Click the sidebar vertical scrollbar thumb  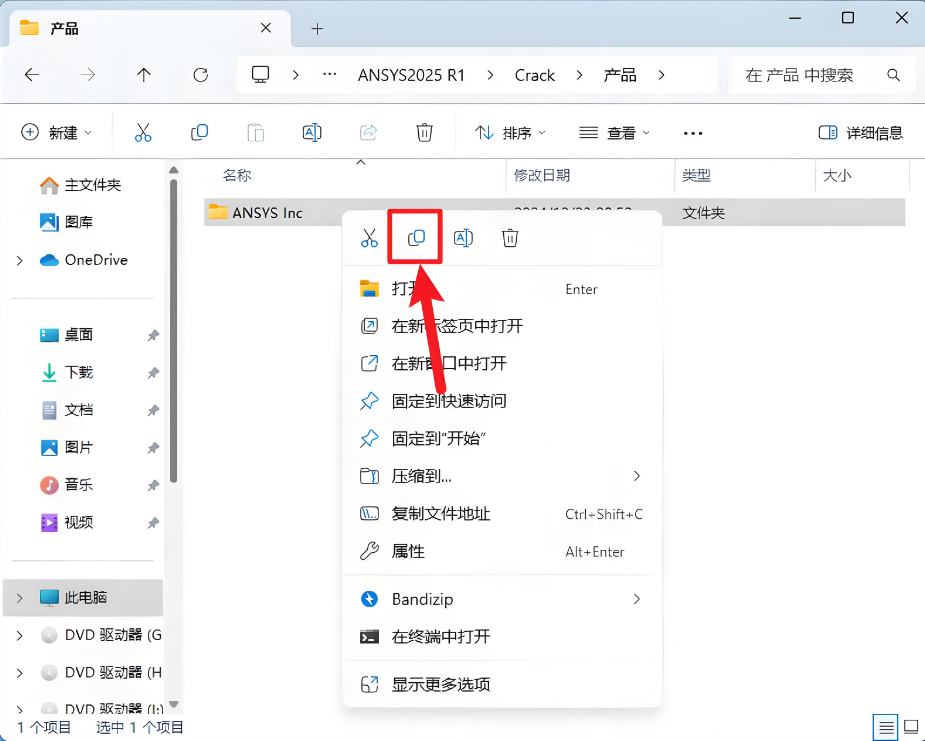(x=173, y=332)
